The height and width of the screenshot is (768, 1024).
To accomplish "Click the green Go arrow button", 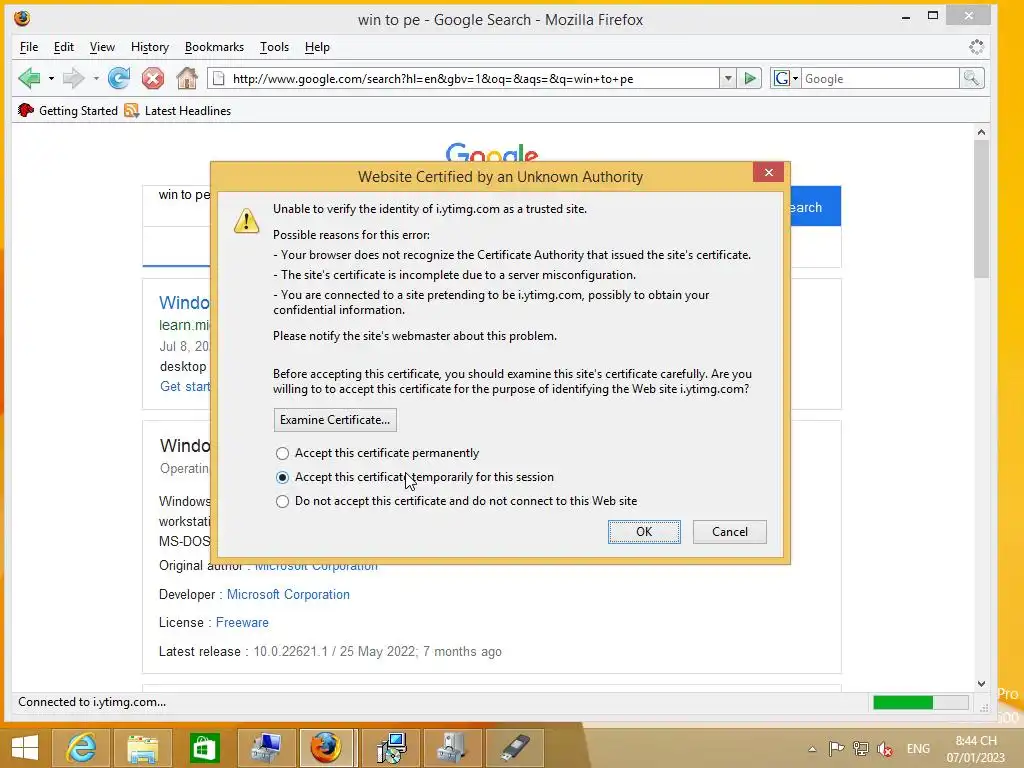I will (x=750, y=79).
